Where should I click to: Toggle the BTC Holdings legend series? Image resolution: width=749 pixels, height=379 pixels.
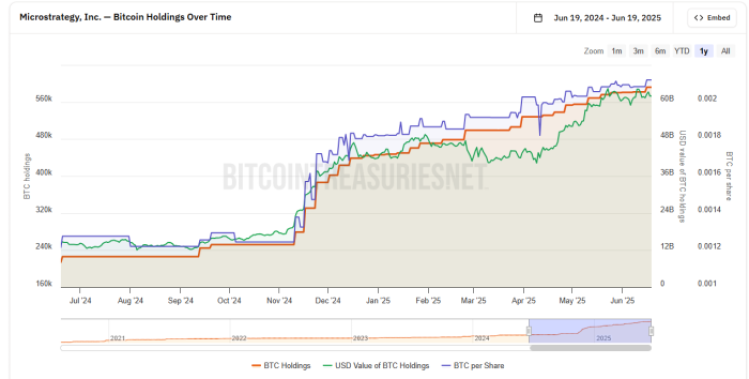[281, 366]
